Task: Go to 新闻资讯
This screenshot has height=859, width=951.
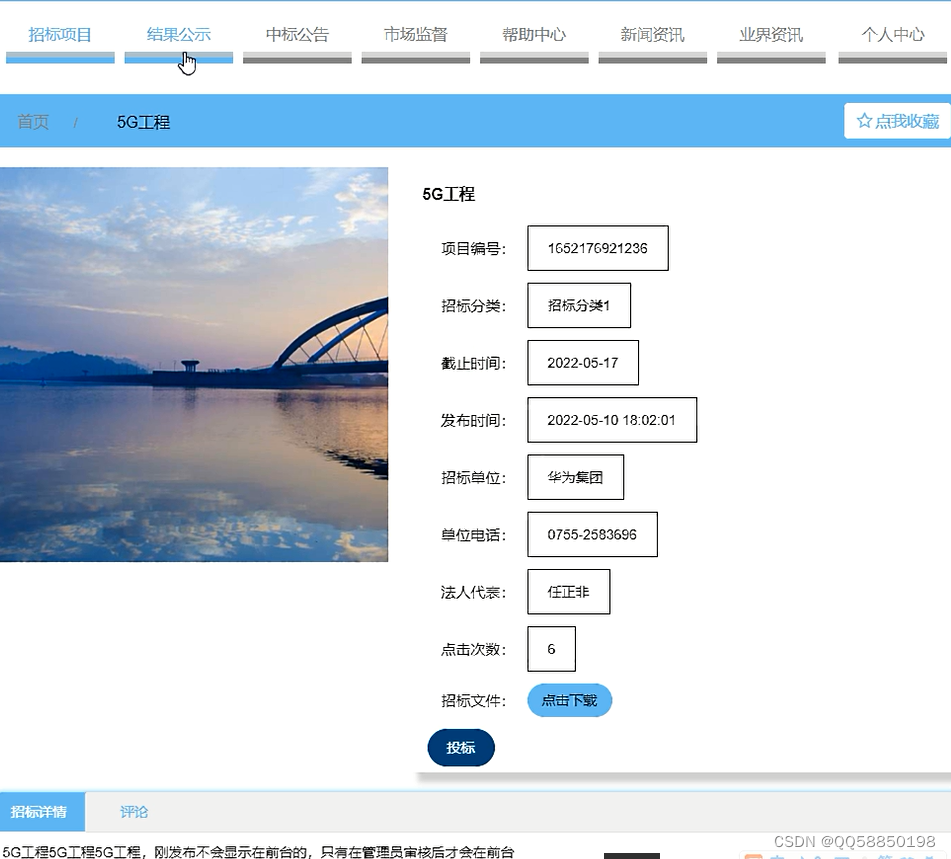Action: pyautogui.click(x=652, y=33)
